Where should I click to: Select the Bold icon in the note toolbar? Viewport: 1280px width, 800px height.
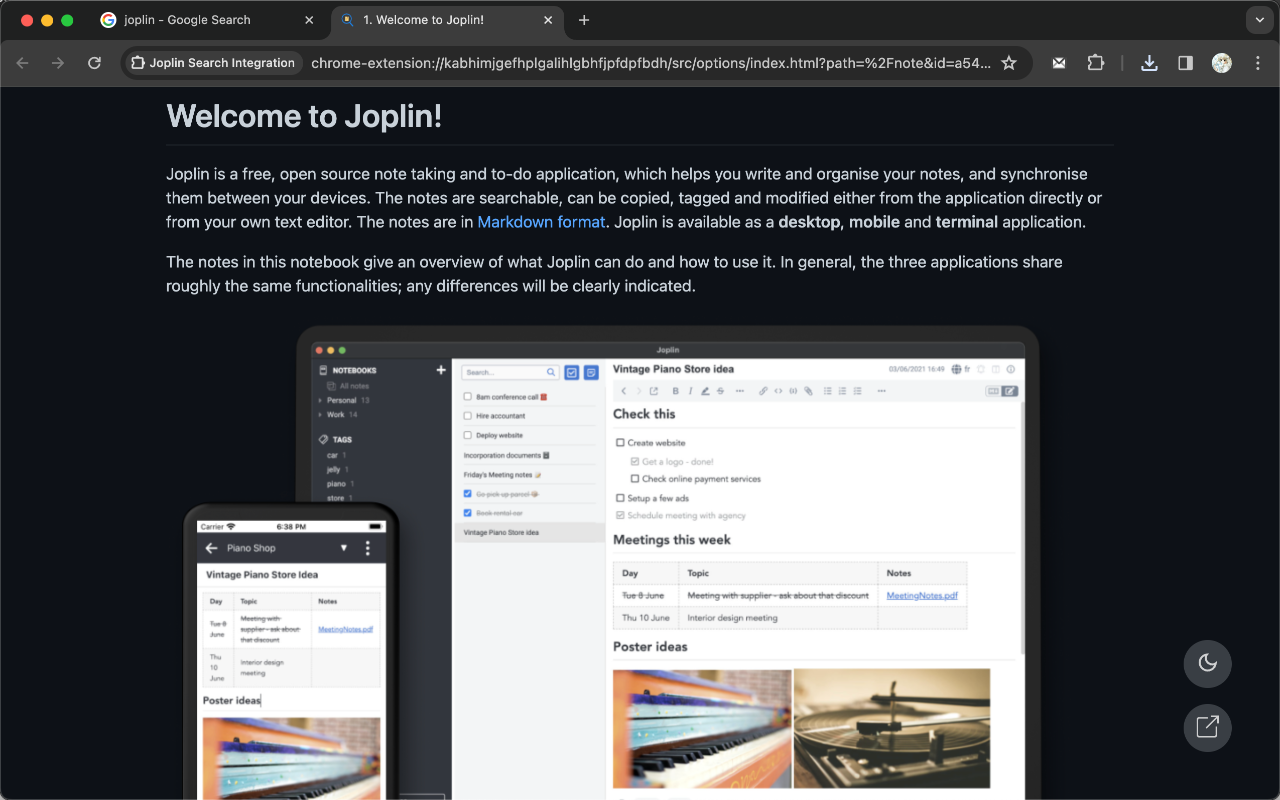click(x=676, y=391)
